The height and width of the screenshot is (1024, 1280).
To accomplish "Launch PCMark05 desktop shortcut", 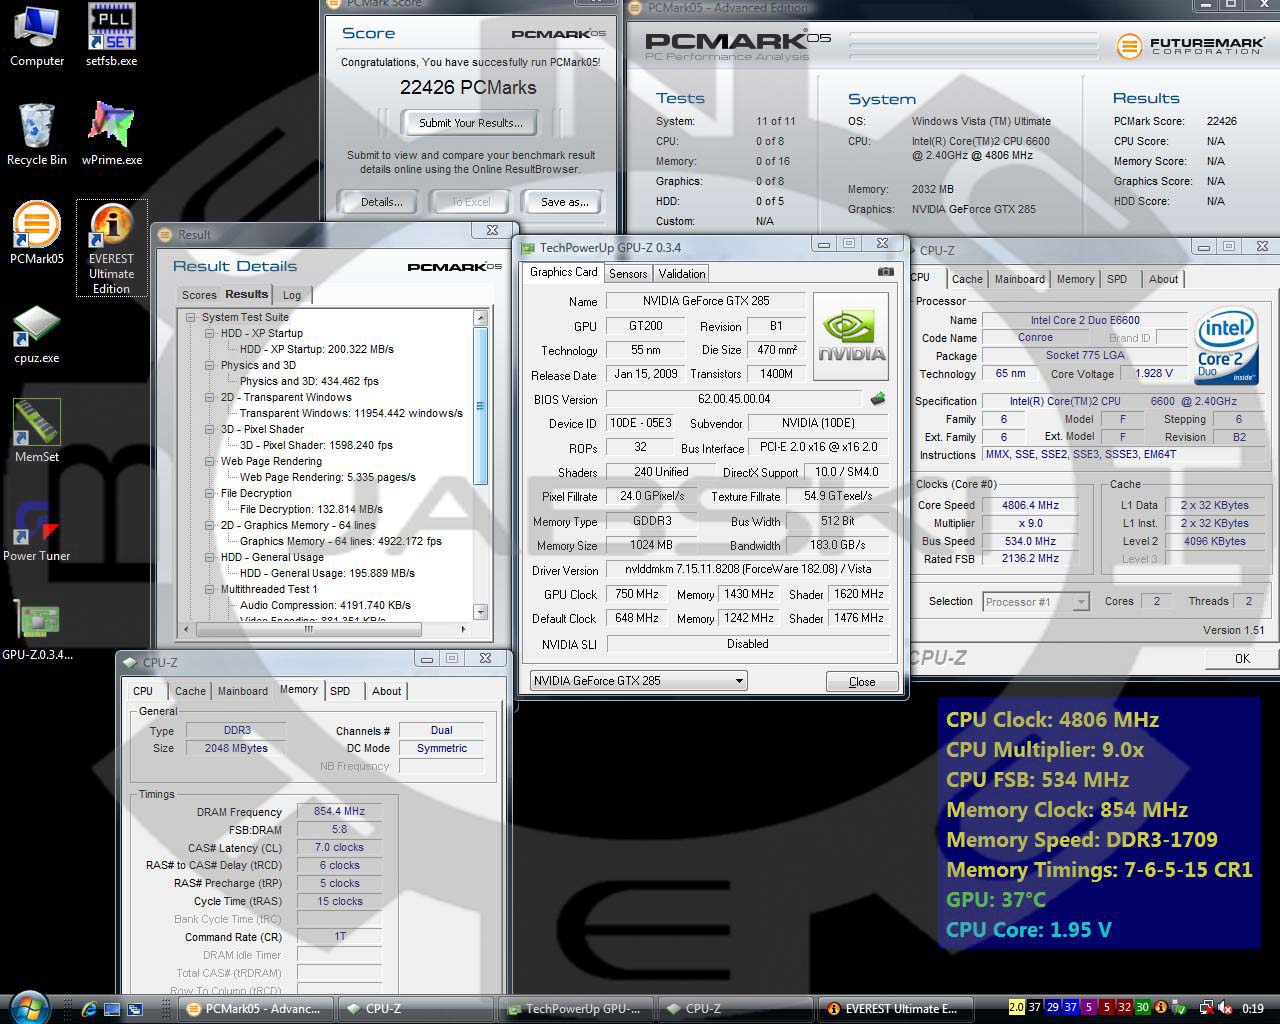I will coord(37,233).
